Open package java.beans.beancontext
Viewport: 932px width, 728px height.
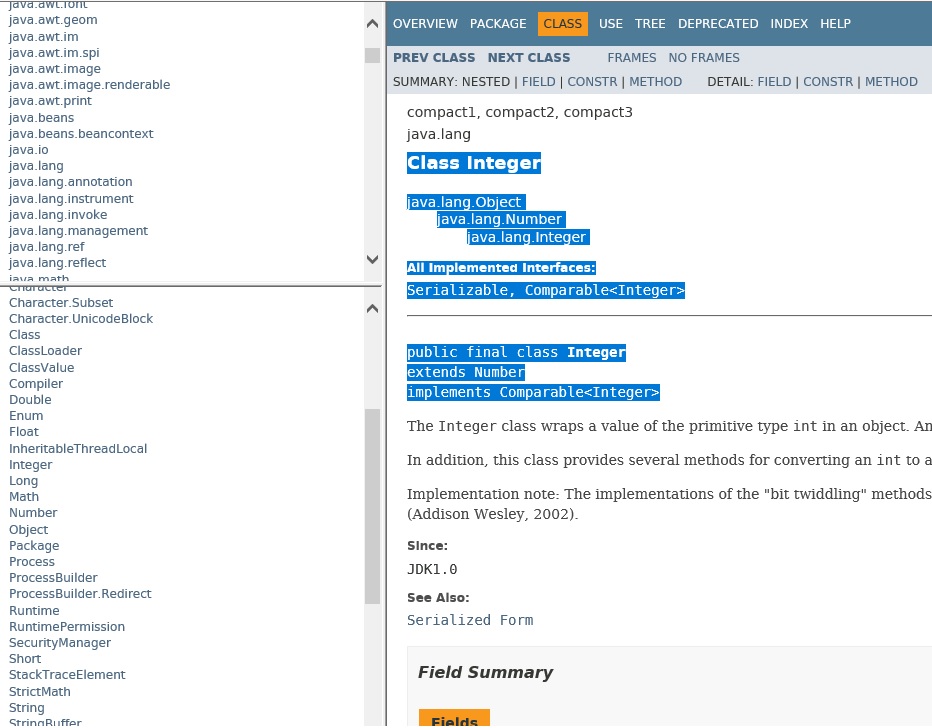[x=81, y=134]
